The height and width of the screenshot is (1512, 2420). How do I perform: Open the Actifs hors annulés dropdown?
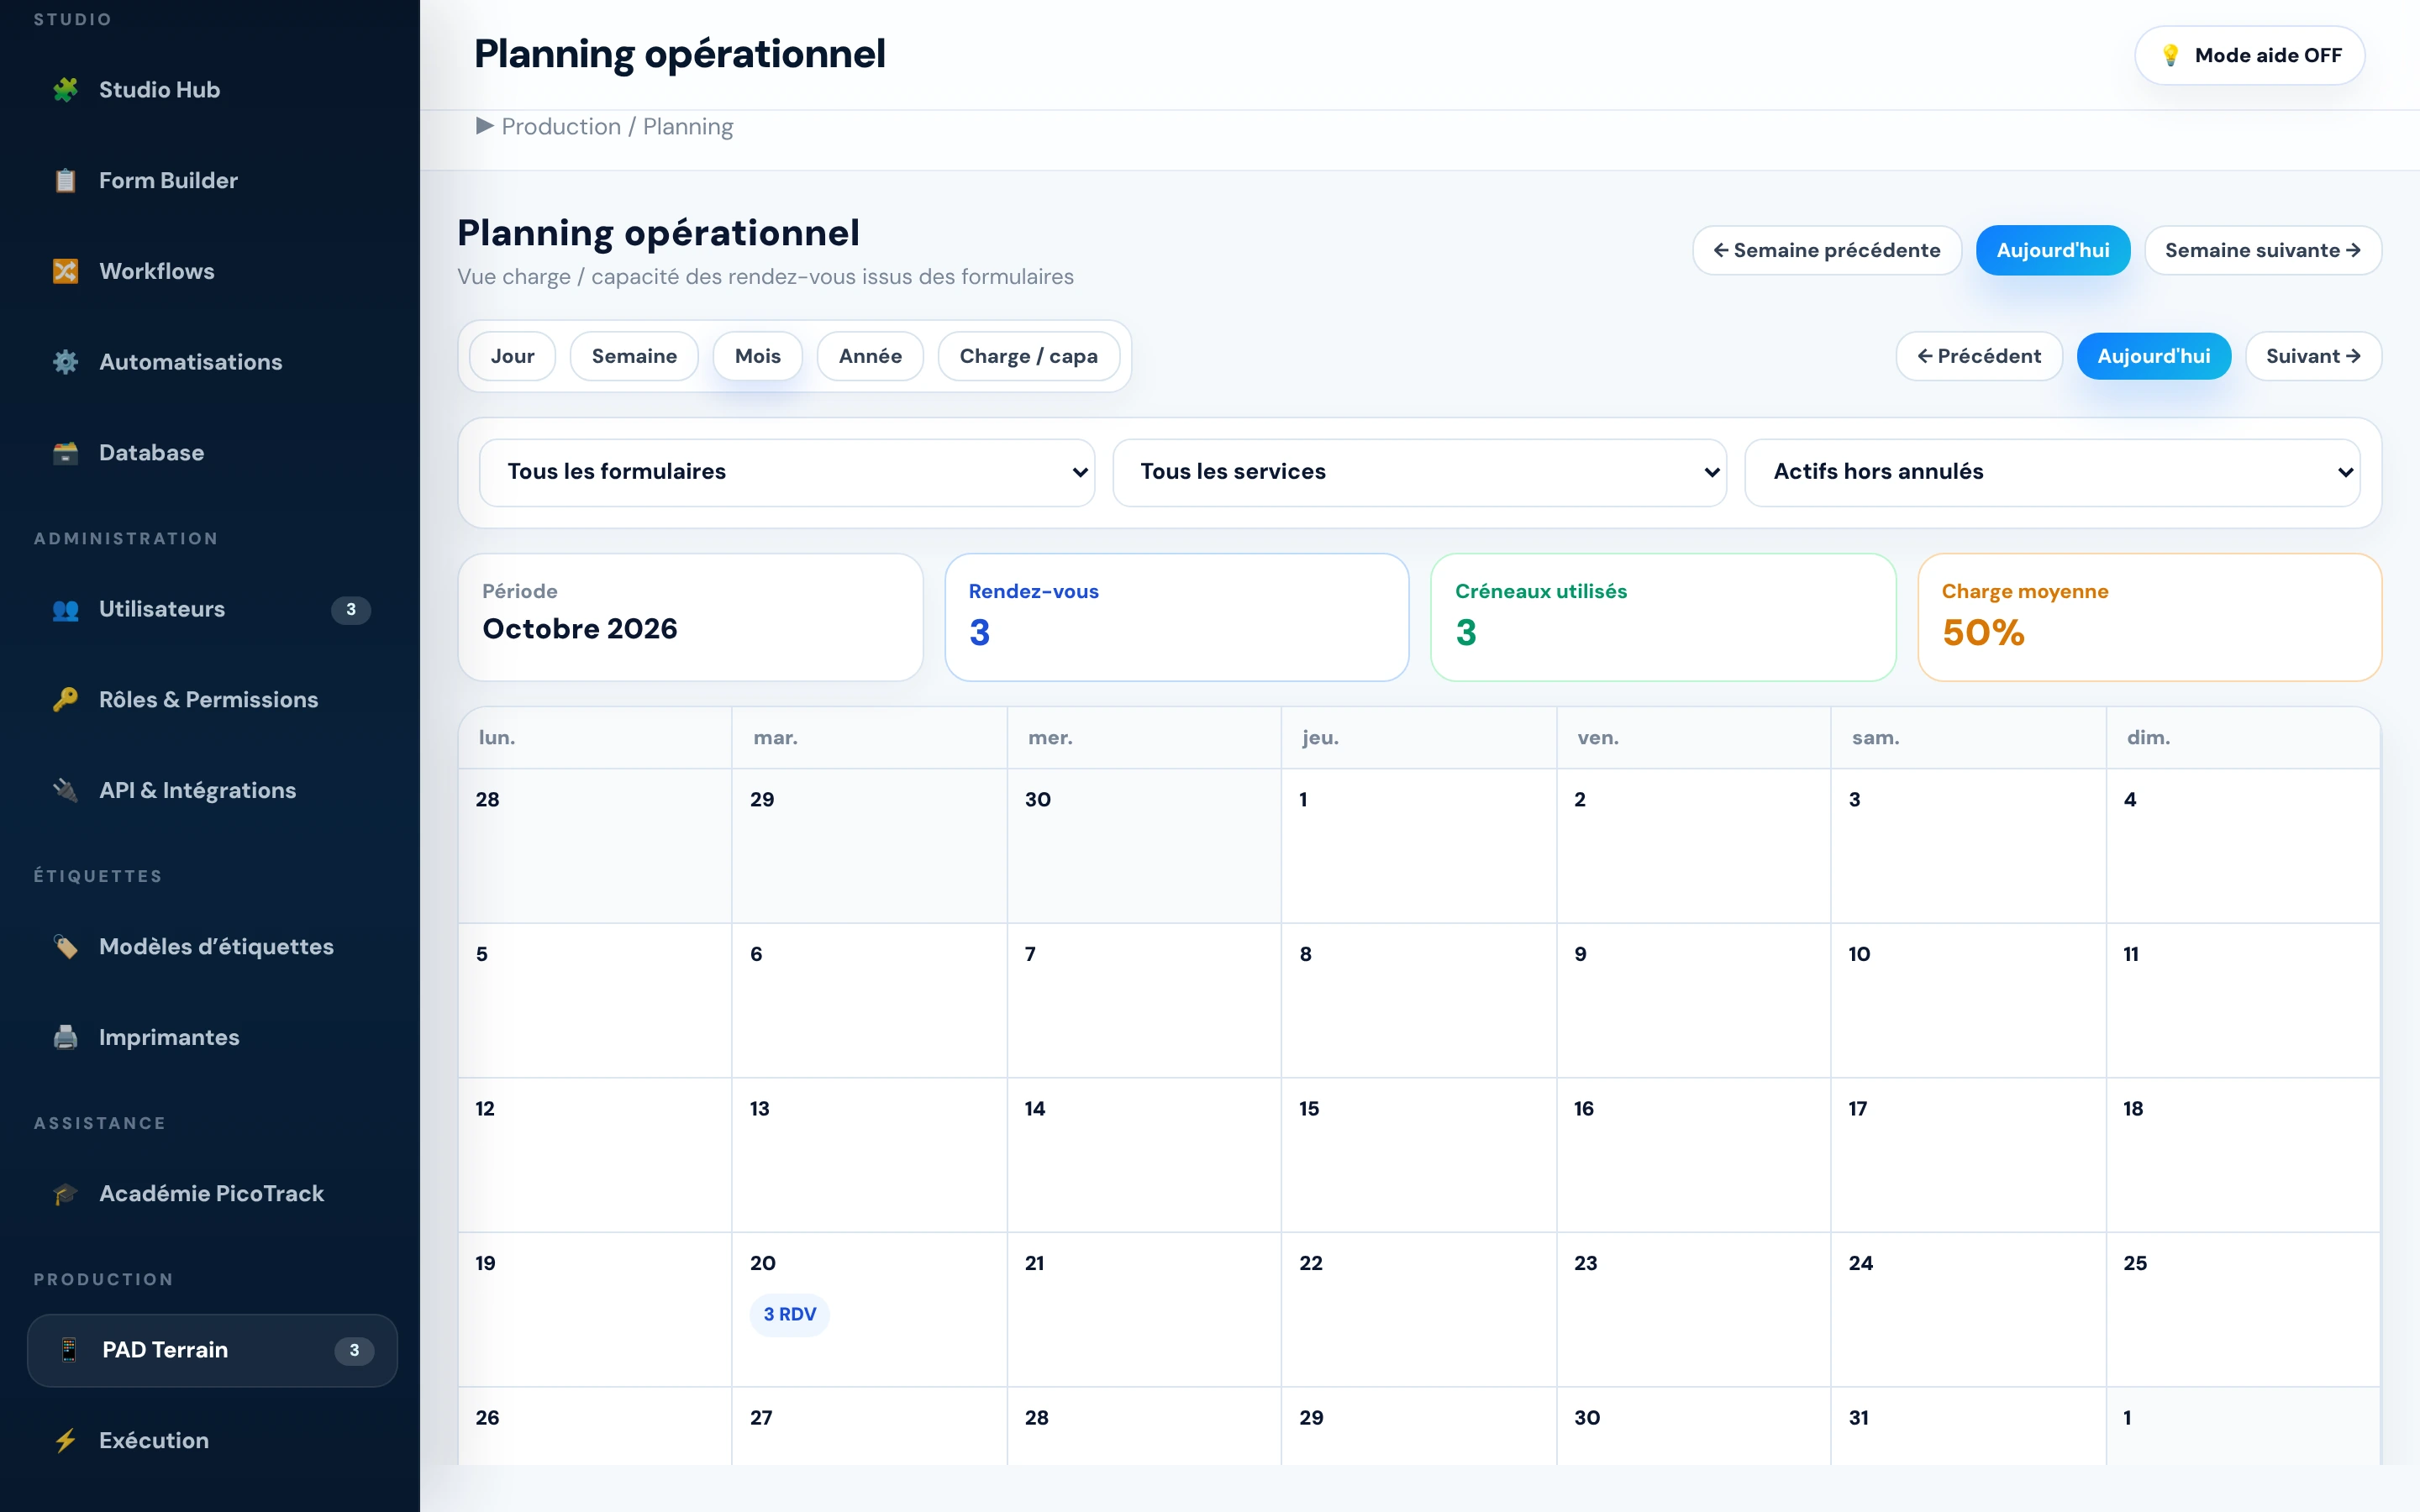pos(2052,472)
